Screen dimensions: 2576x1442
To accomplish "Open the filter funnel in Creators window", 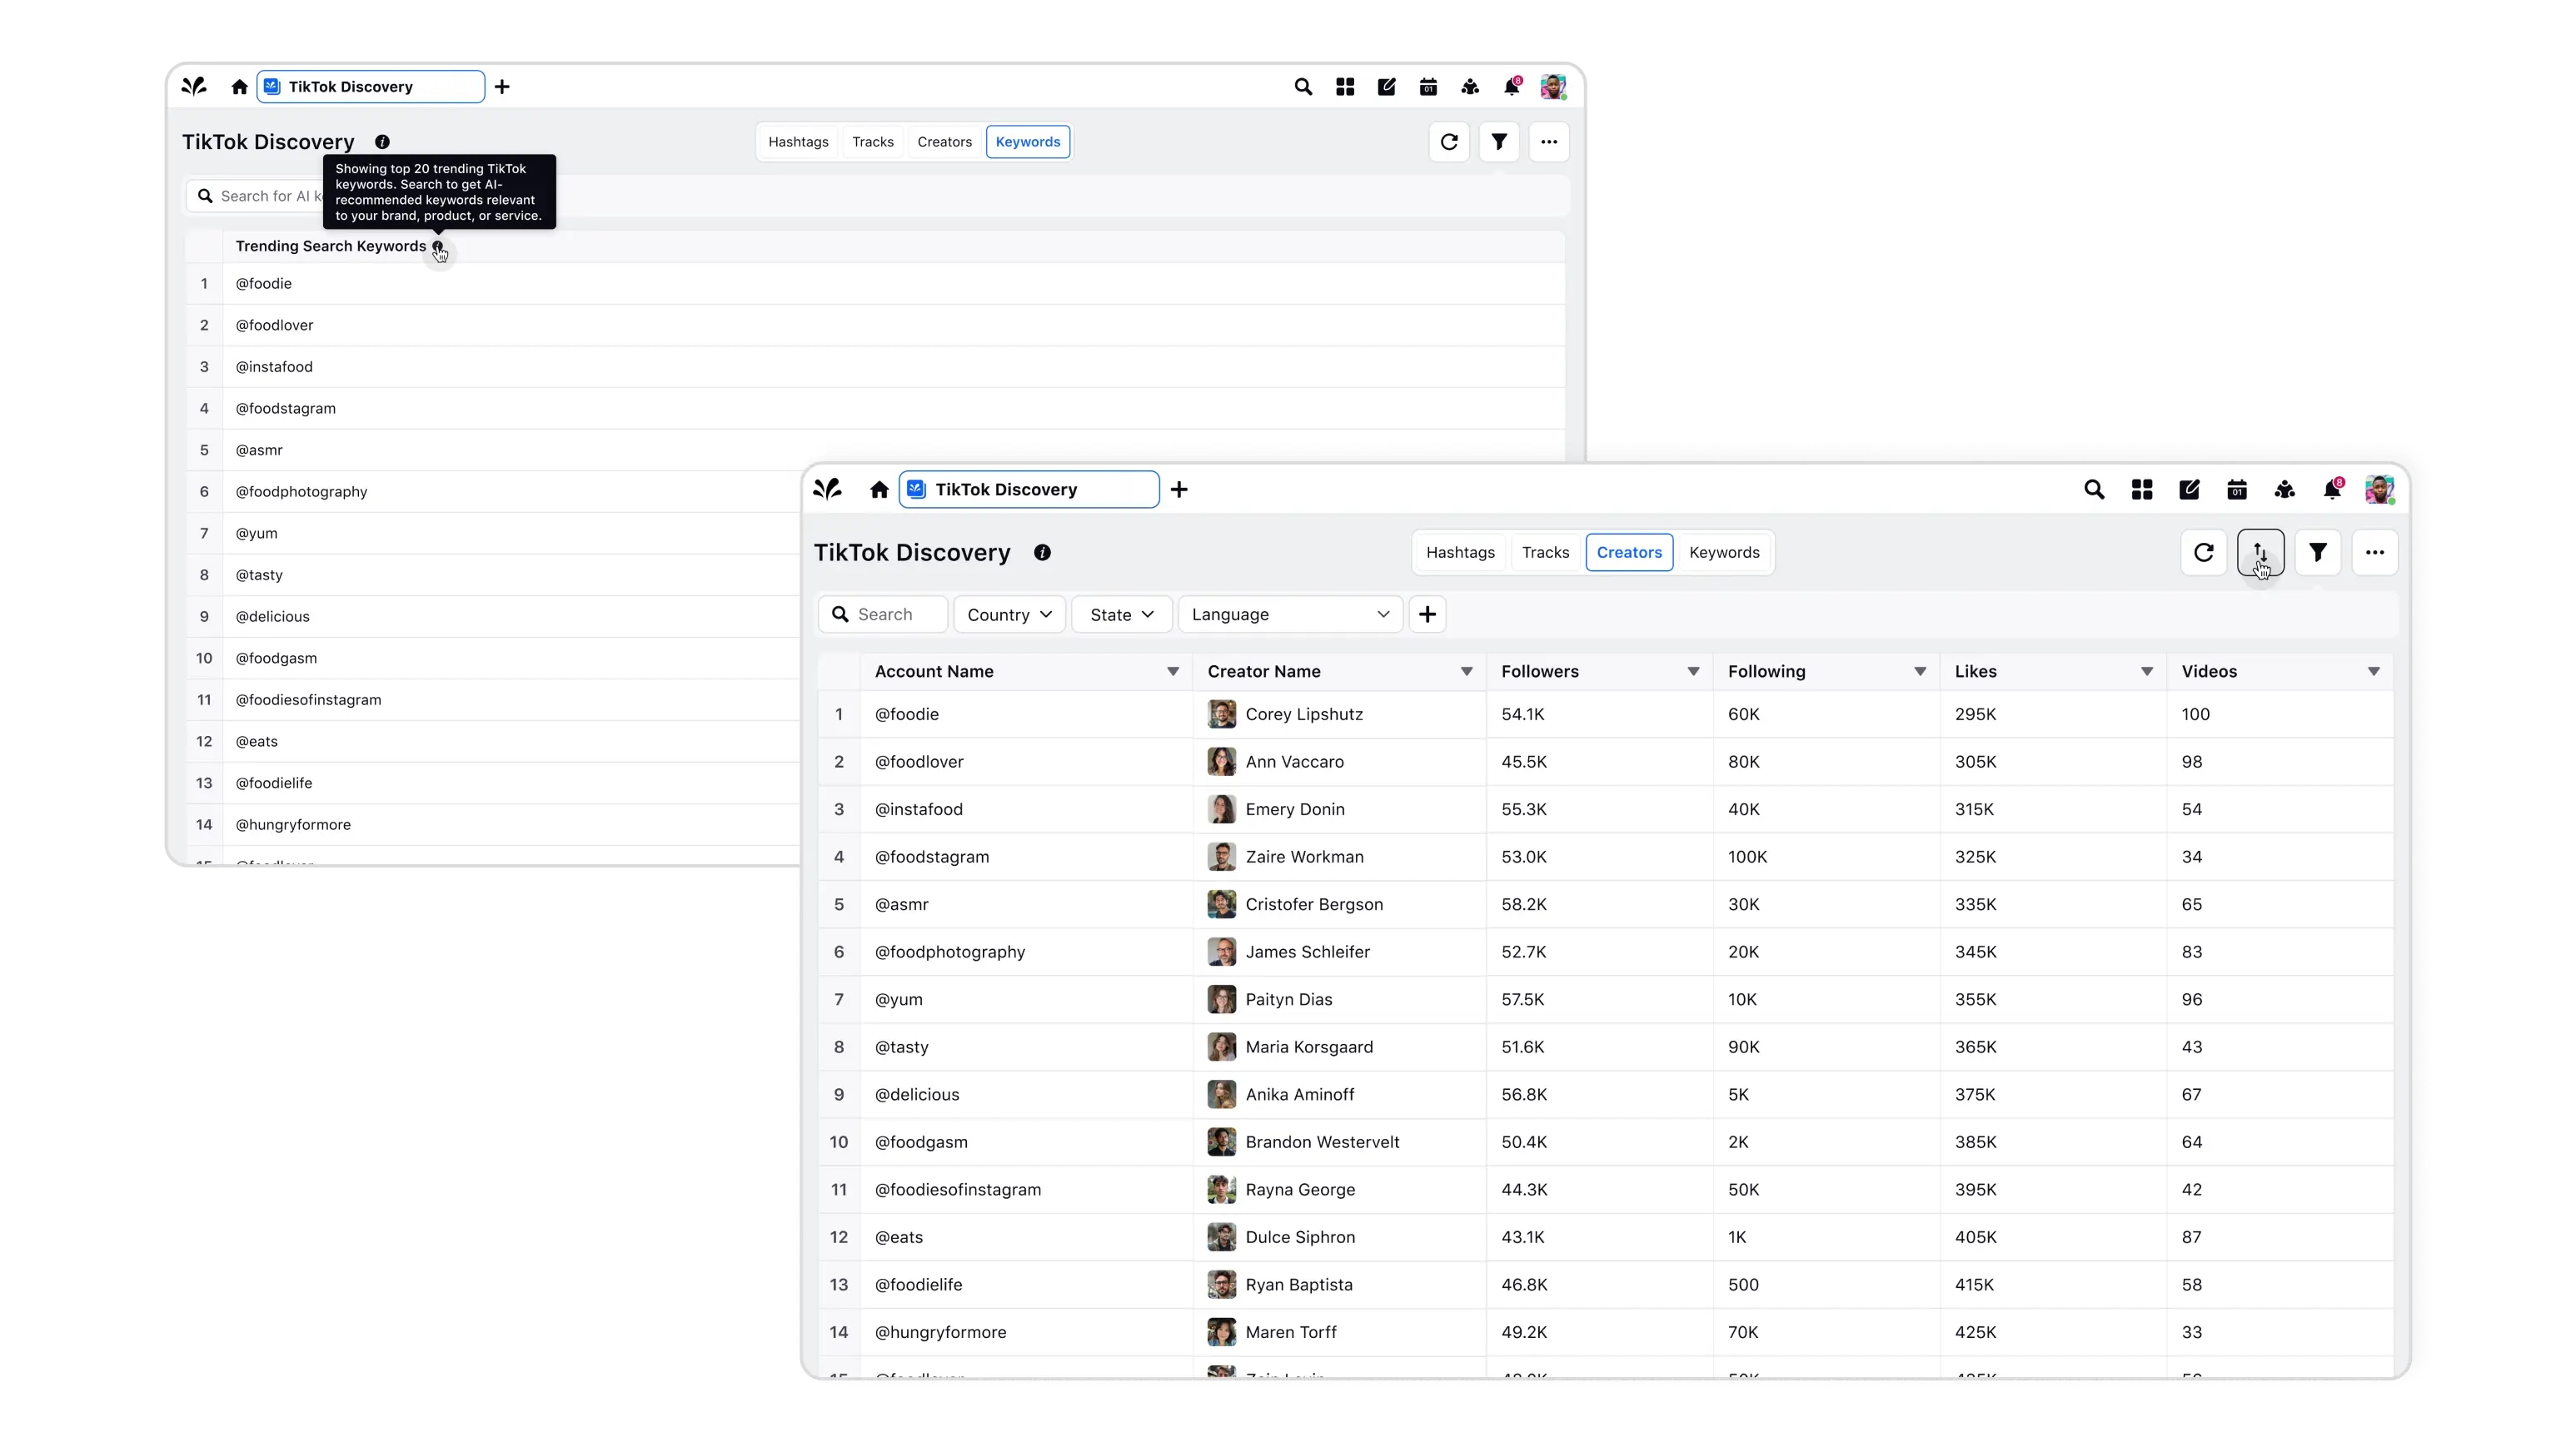I will [2318, 552].
